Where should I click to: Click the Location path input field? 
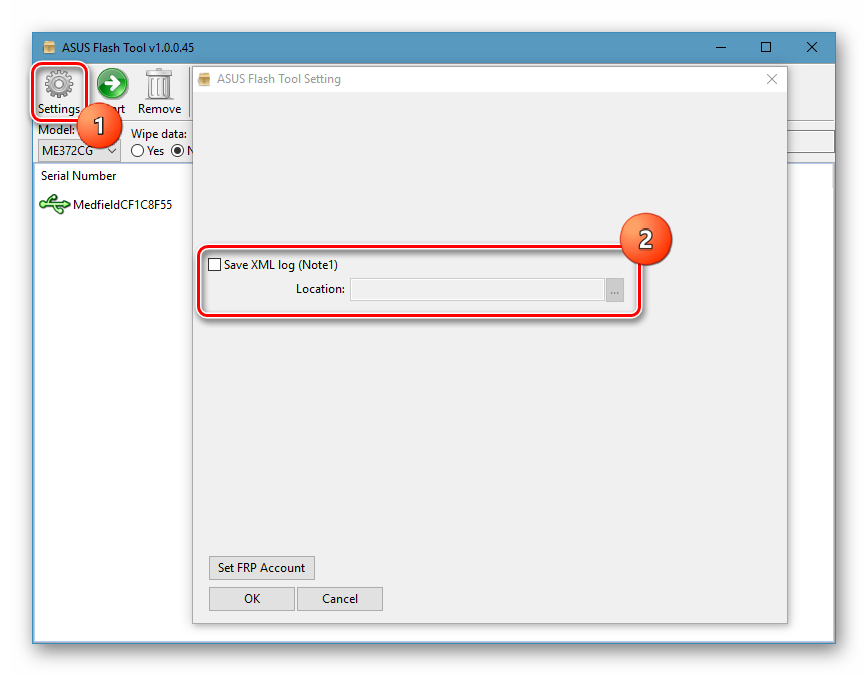click(477, 290)
